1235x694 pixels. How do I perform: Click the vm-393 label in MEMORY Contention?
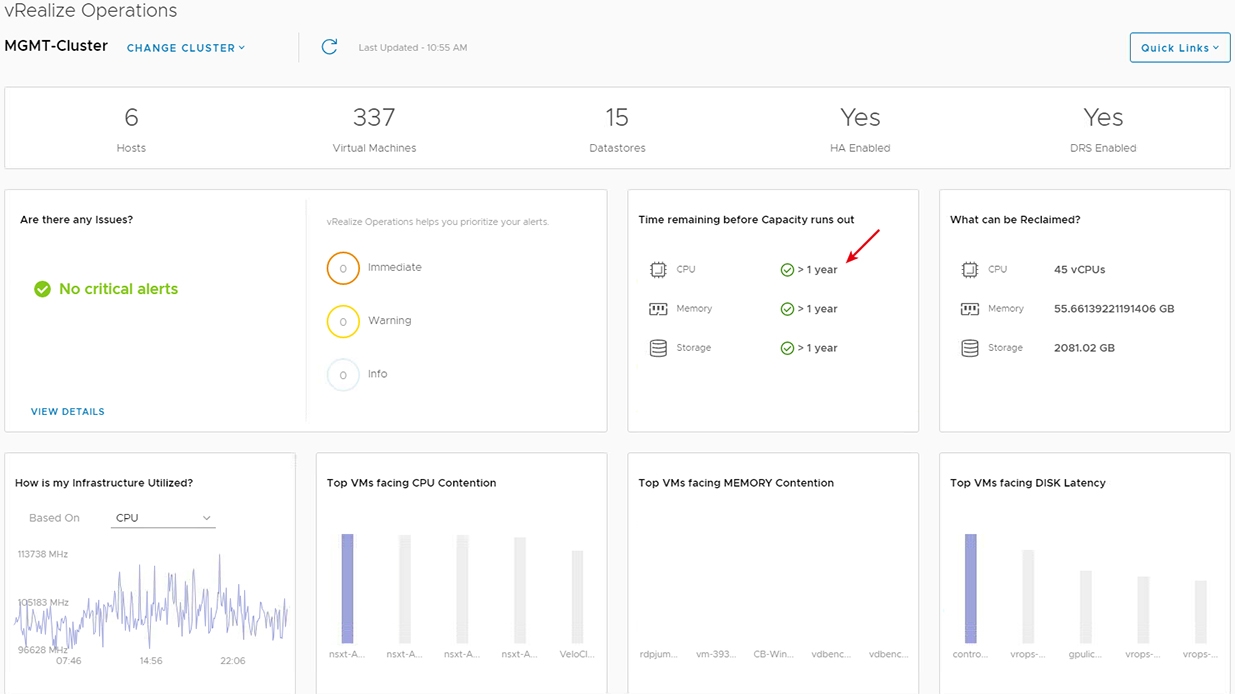pyautogui.click(x=716, y=654)
